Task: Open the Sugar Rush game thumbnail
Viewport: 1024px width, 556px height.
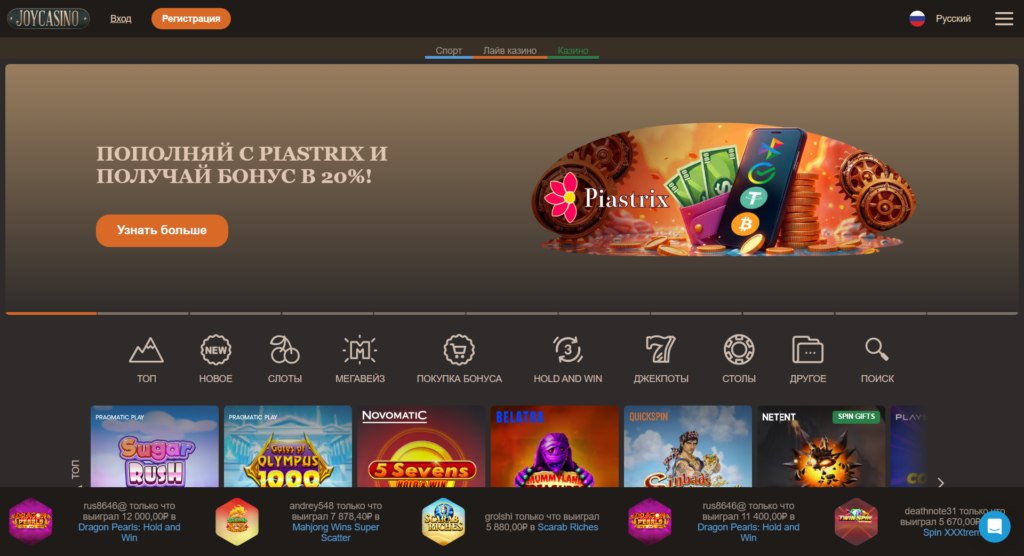Action: [155, 446]
